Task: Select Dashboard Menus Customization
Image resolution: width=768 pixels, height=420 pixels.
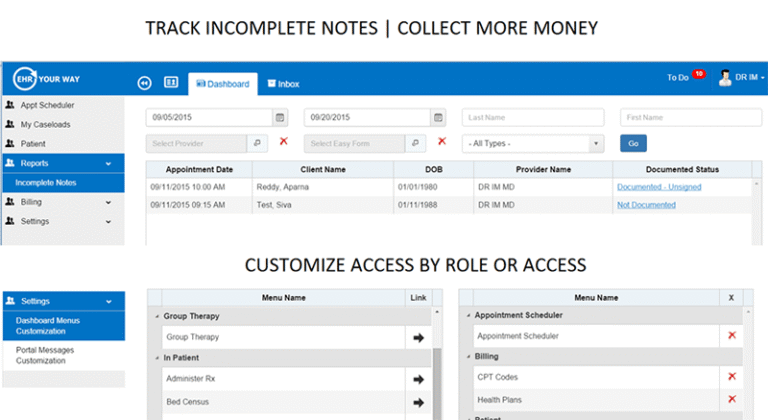Action: coord(63,326)
